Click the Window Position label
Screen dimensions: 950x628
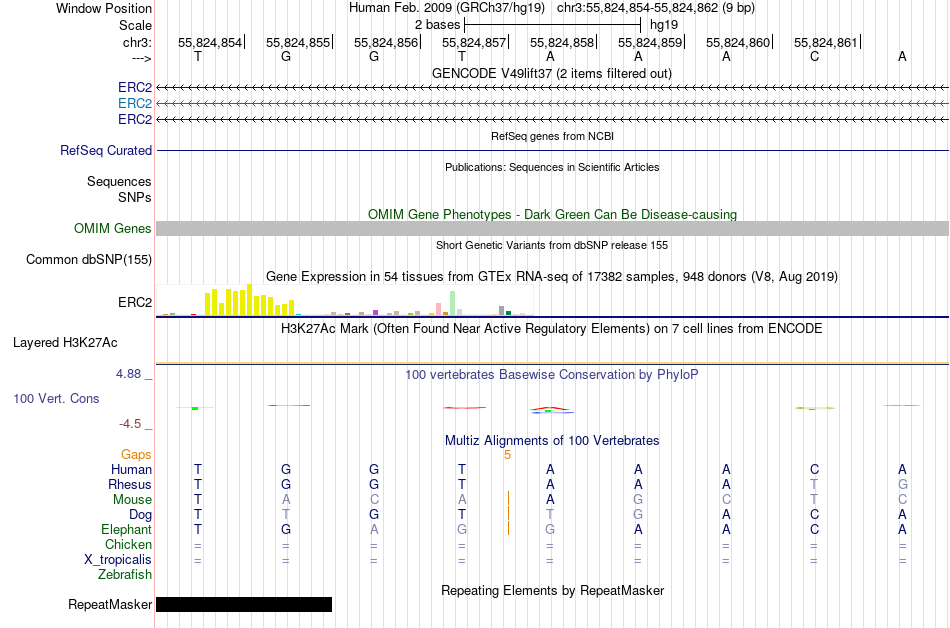pos(104,8)
